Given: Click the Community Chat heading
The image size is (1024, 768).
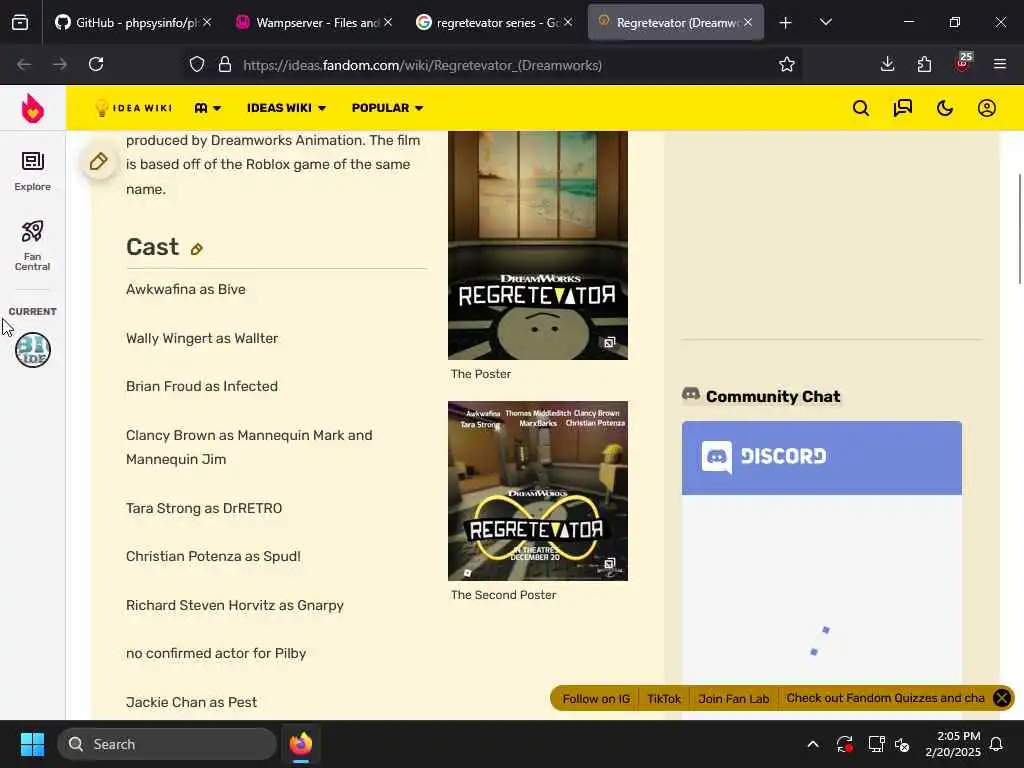Looking at the screenshot, I should click(773, 396).
